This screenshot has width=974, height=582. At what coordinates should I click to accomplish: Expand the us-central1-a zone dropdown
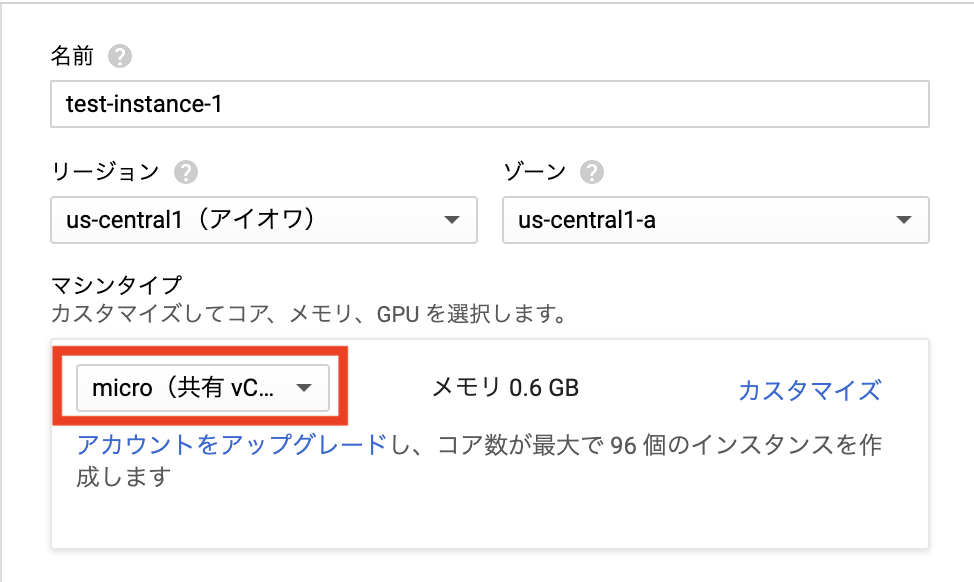(715, 220)
